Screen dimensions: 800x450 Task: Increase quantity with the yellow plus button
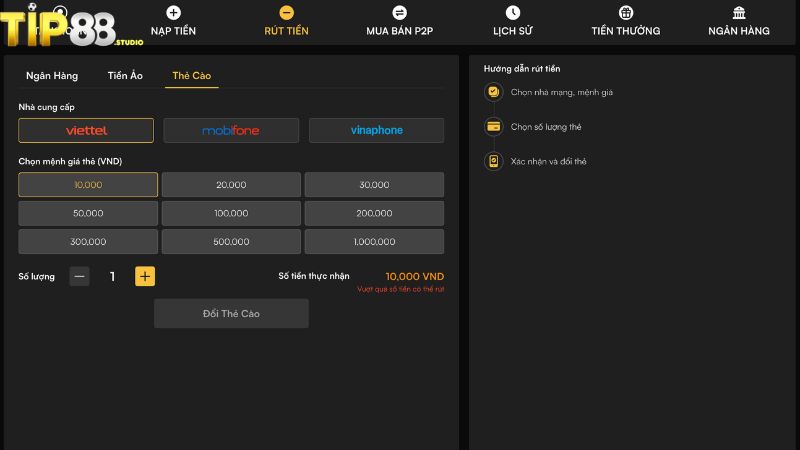(x=145, y=276)
